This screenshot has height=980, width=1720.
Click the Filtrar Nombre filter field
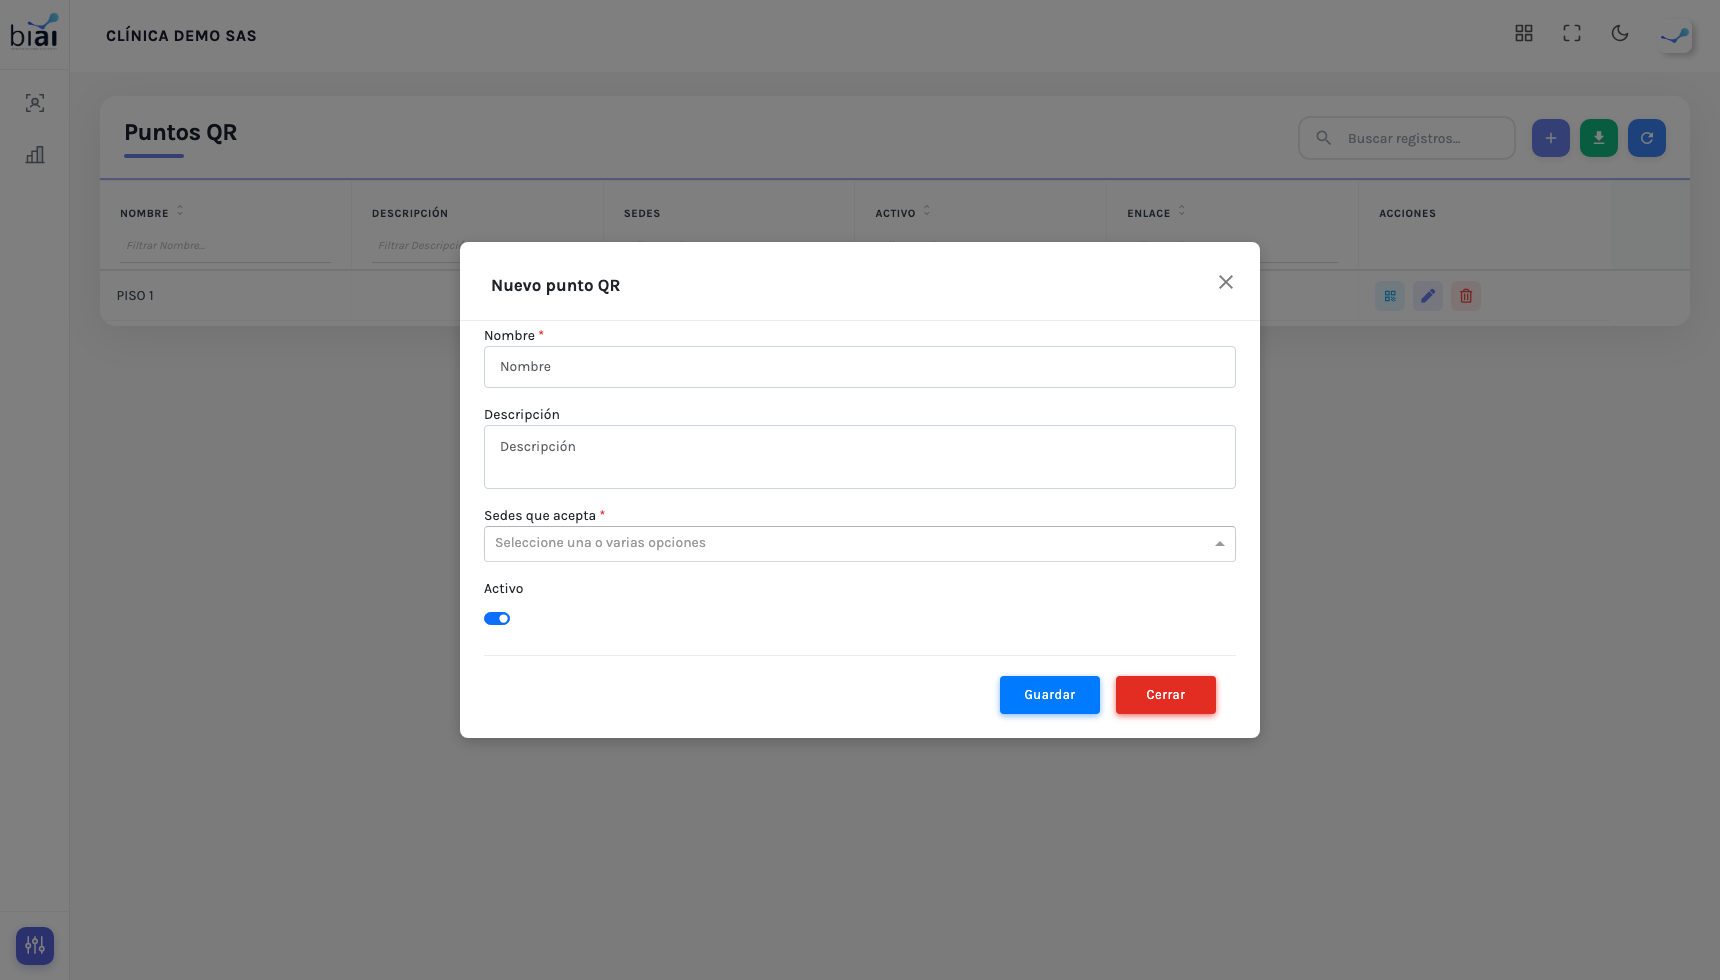point(225,246)
